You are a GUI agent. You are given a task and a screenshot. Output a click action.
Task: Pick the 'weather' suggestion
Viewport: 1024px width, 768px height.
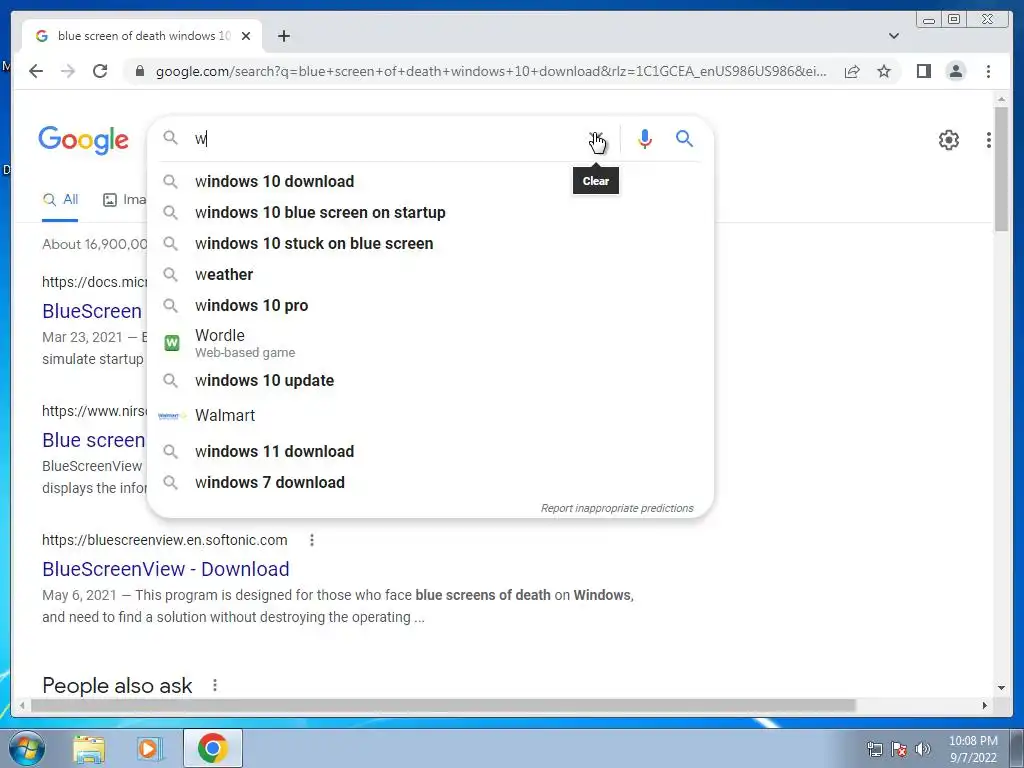pos(431,274)
